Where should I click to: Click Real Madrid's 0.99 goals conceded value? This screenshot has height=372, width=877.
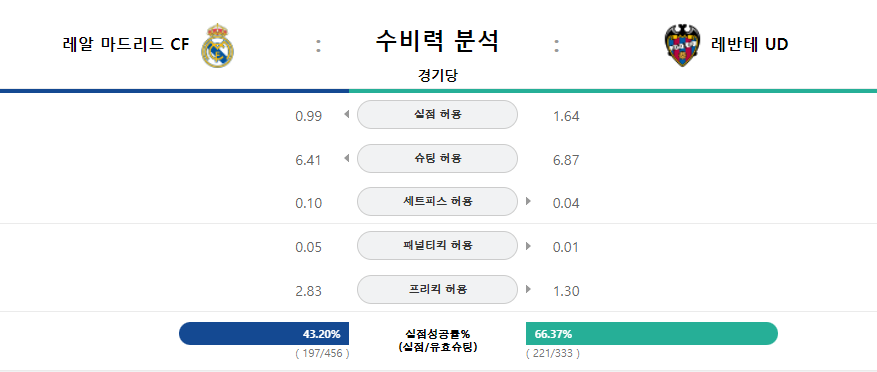[x=309, y=116]
